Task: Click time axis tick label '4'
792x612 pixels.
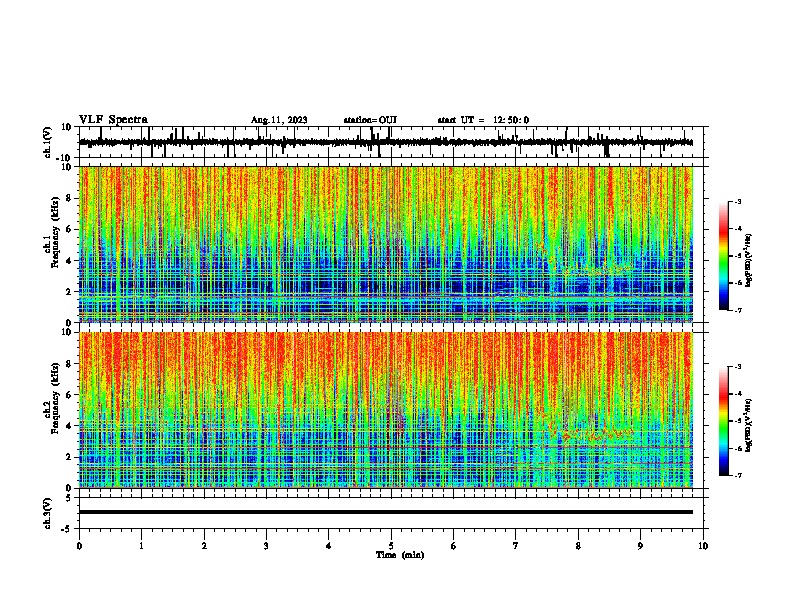Action: click(x=329, y=546)
